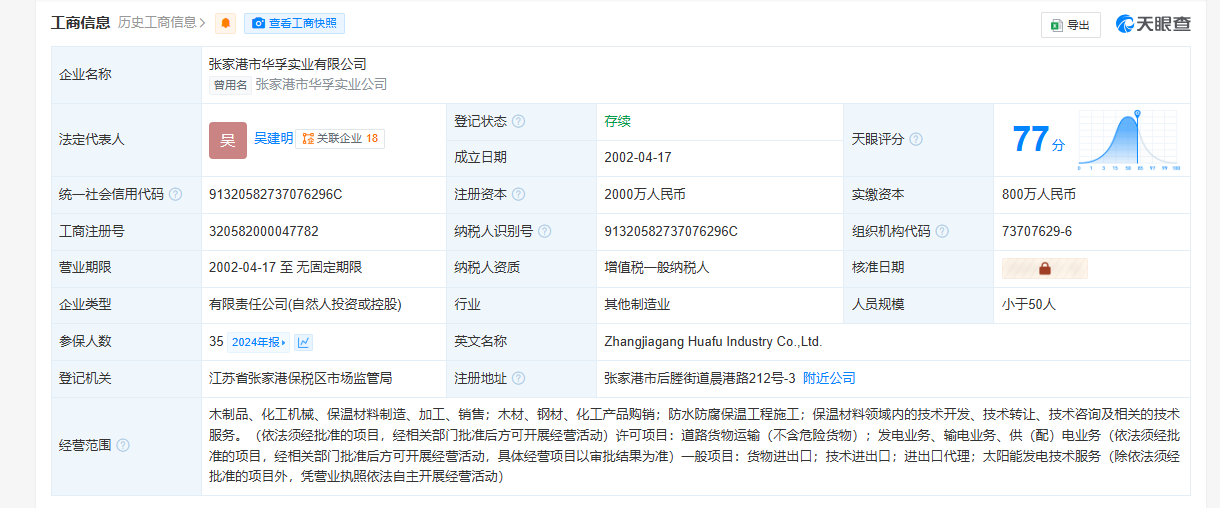This screenshot has height=508, width=1220.
Task: Click 增值税一般纳税人 value
Action: coord(657,268)
